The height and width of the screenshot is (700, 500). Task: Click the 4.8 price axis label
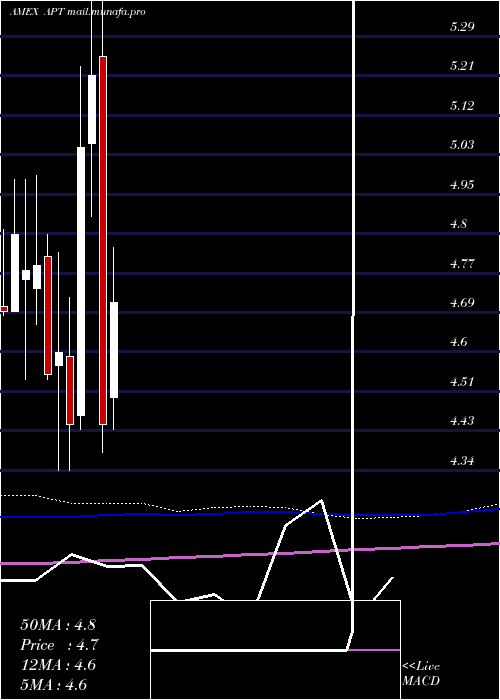pos(459,224)
